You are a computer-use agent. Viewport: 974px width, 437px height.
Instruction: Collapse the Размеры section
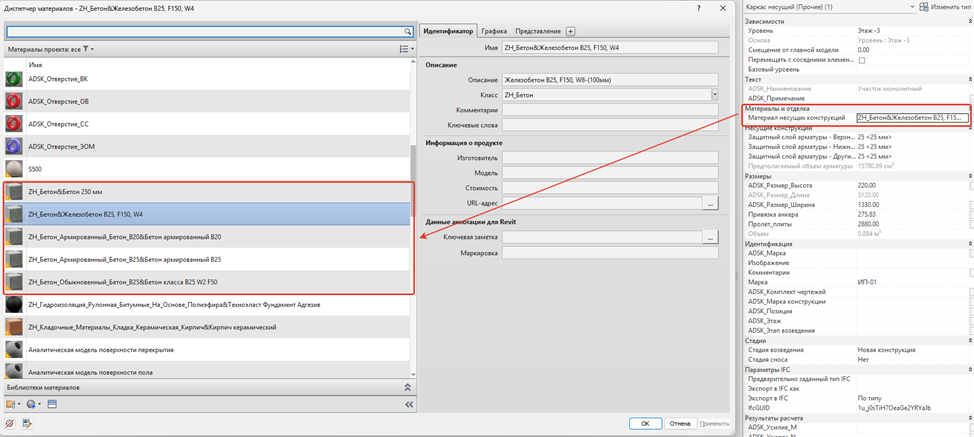point(970,177)
